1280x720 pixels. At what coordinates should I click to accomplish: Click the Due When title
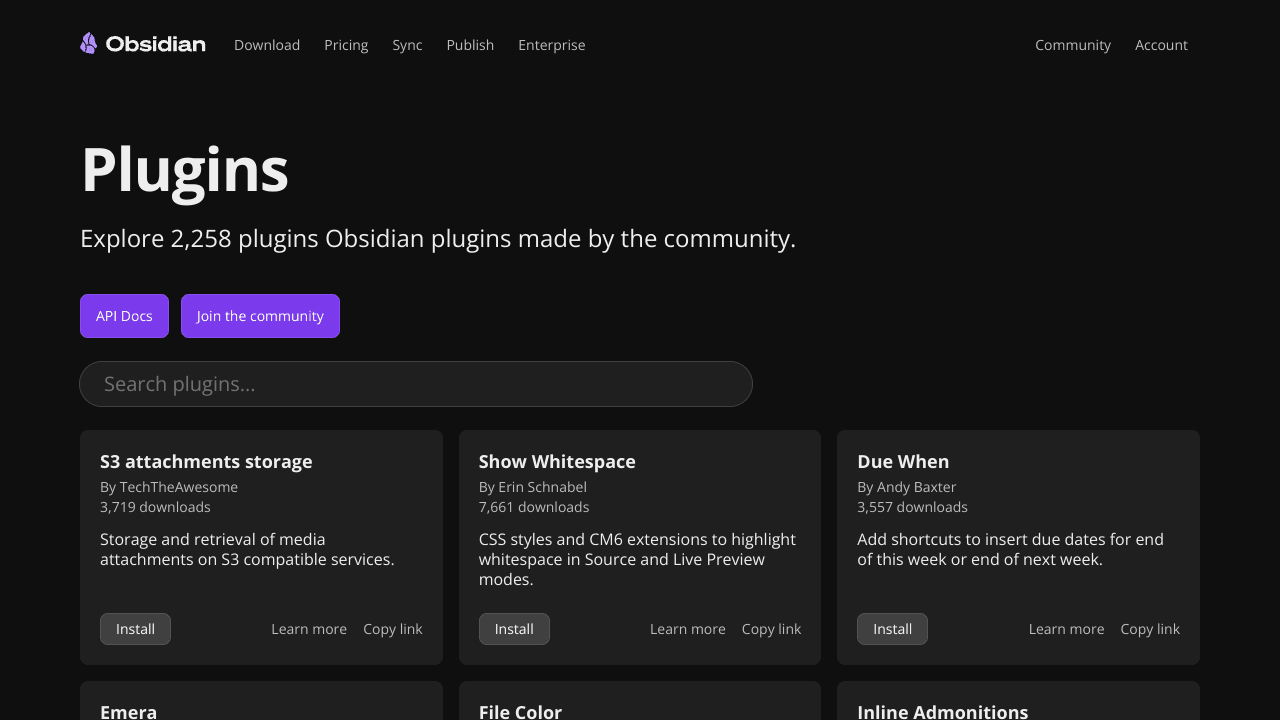click(x=903, y=461)
